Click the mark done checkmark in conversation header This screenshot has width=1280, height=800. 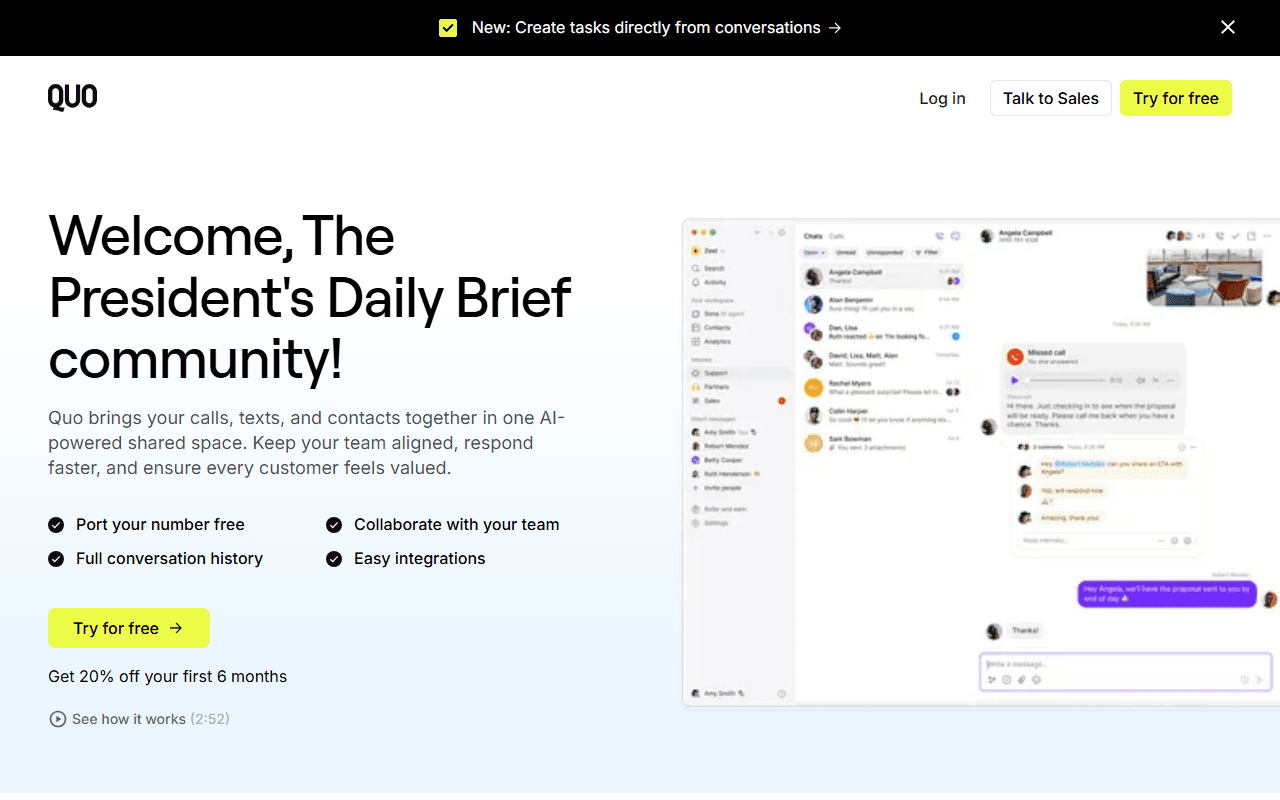pos(1236,236)
